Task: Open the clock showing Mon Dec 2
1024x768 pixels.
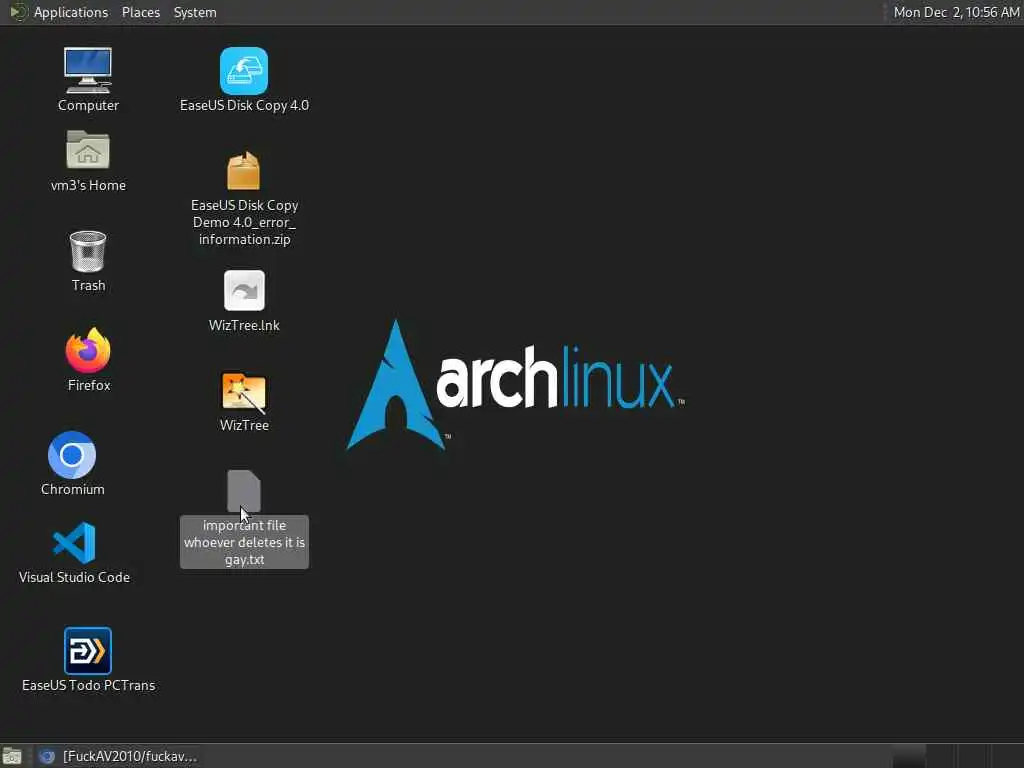Action: coord(956,12)
